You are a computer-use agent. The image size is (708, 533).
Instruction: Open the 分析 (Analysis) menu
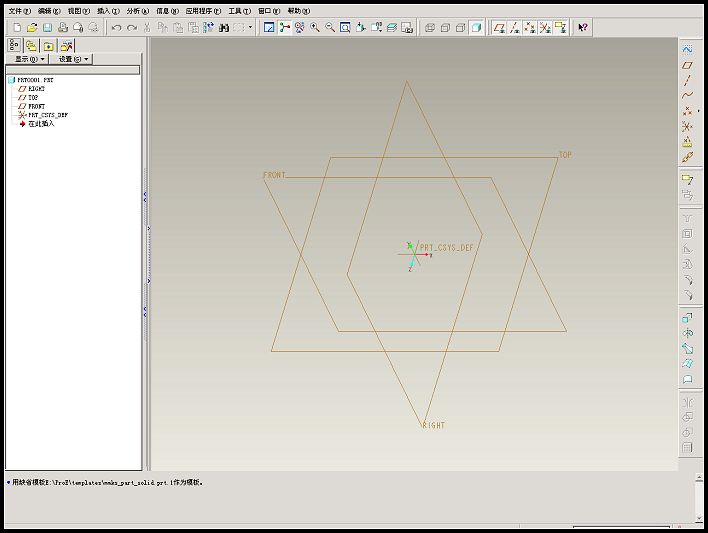(x=137, y=11)
